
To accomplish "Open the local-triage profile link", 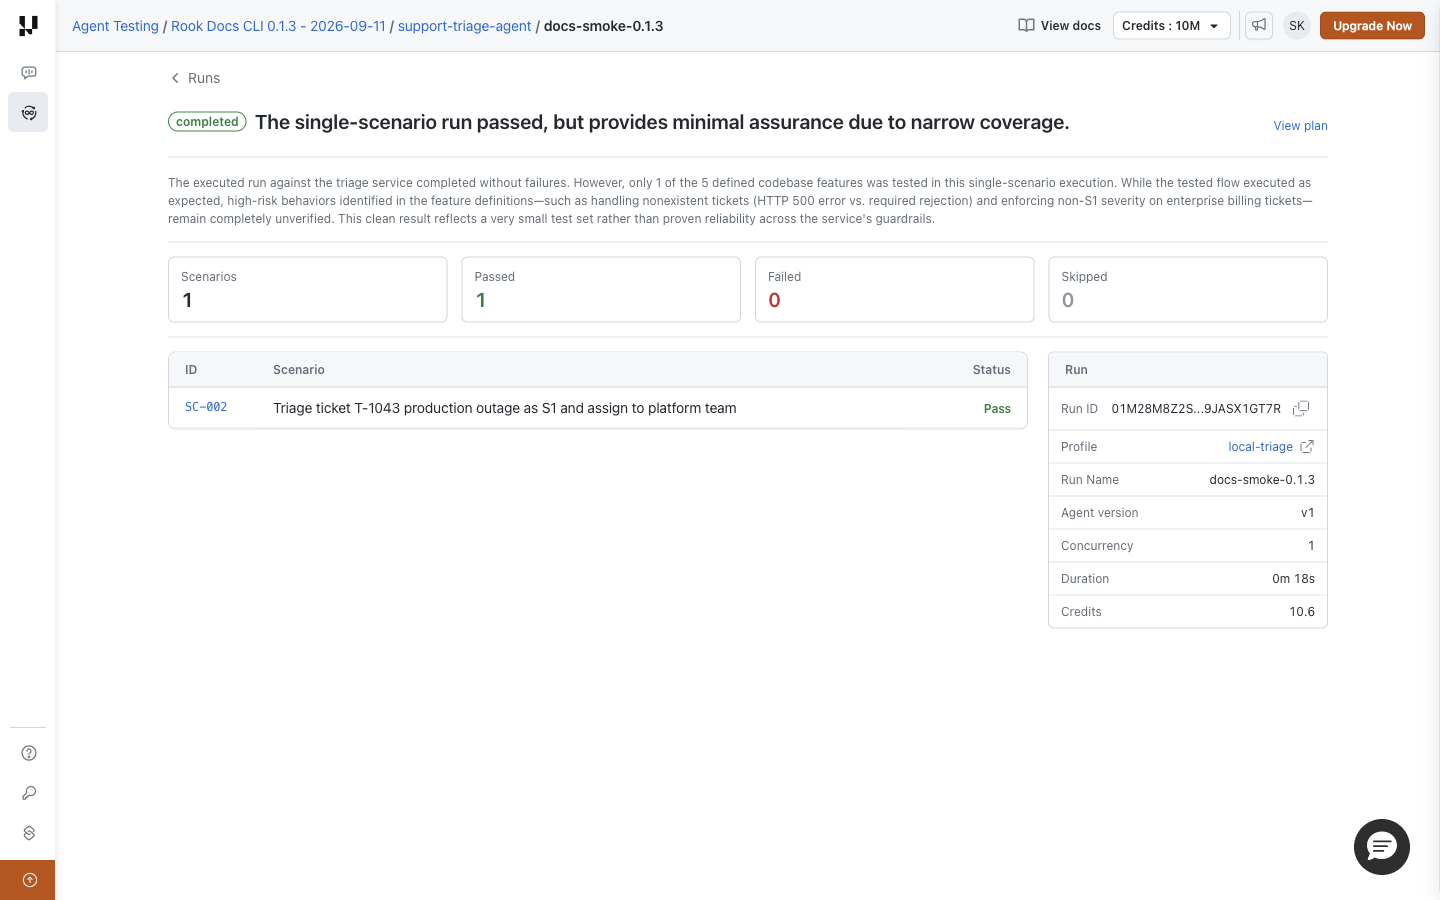I will (x=1260, y=447).
